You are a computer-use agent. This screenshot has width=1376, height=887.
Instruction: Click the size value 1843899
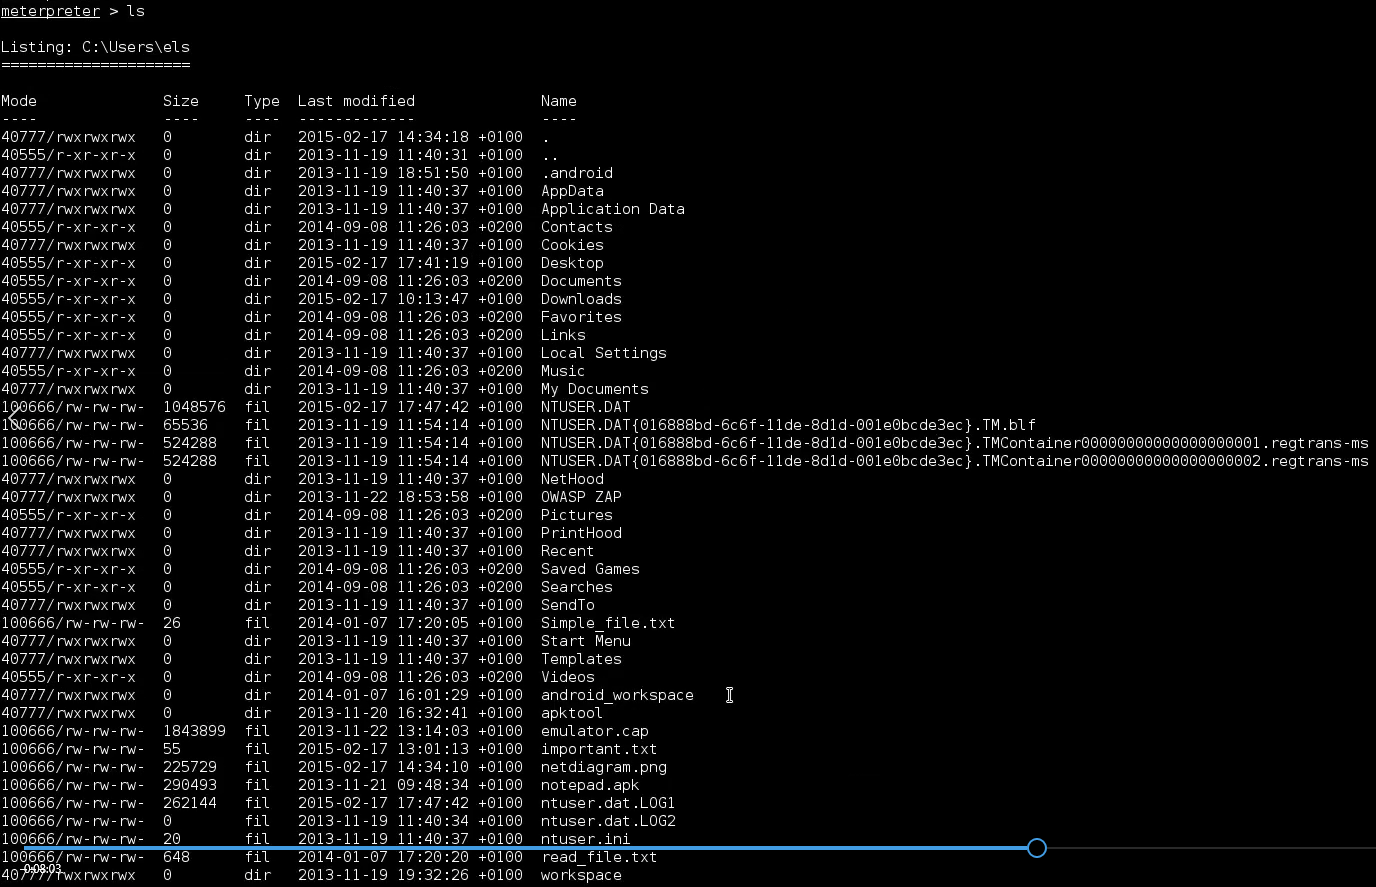point(194,731)
